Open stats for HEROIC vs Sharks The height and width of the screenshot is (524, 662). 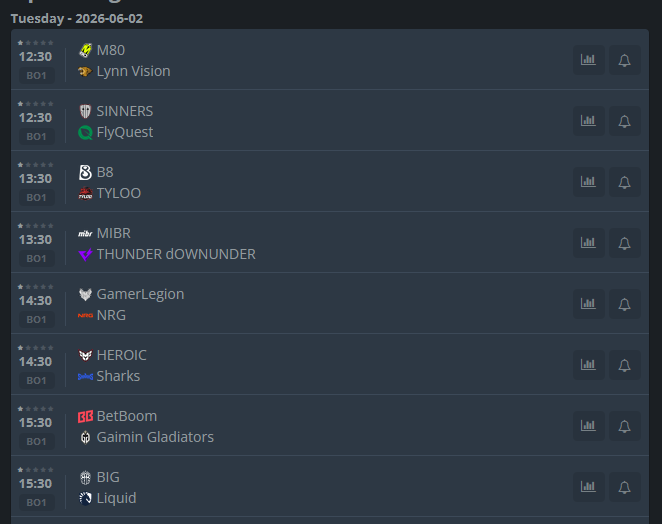coord(589,365)
